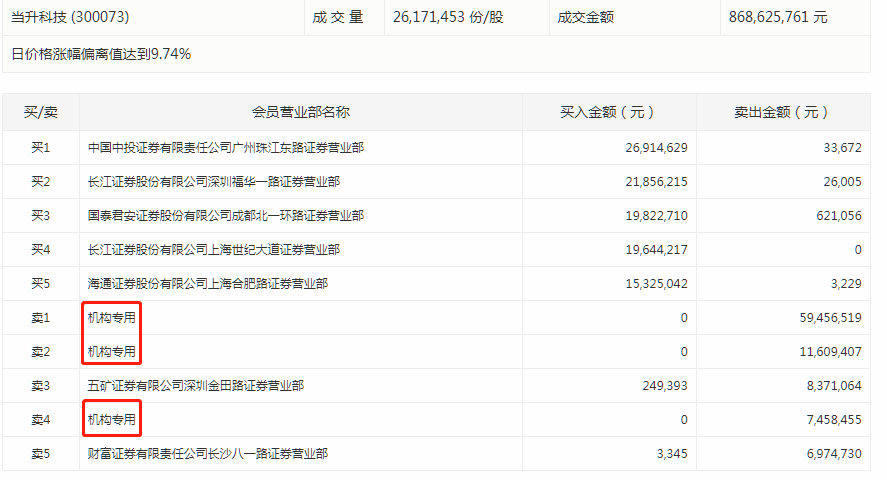
Task: Select 机构专用 in the 卖1 row
Action: point(112,318)
